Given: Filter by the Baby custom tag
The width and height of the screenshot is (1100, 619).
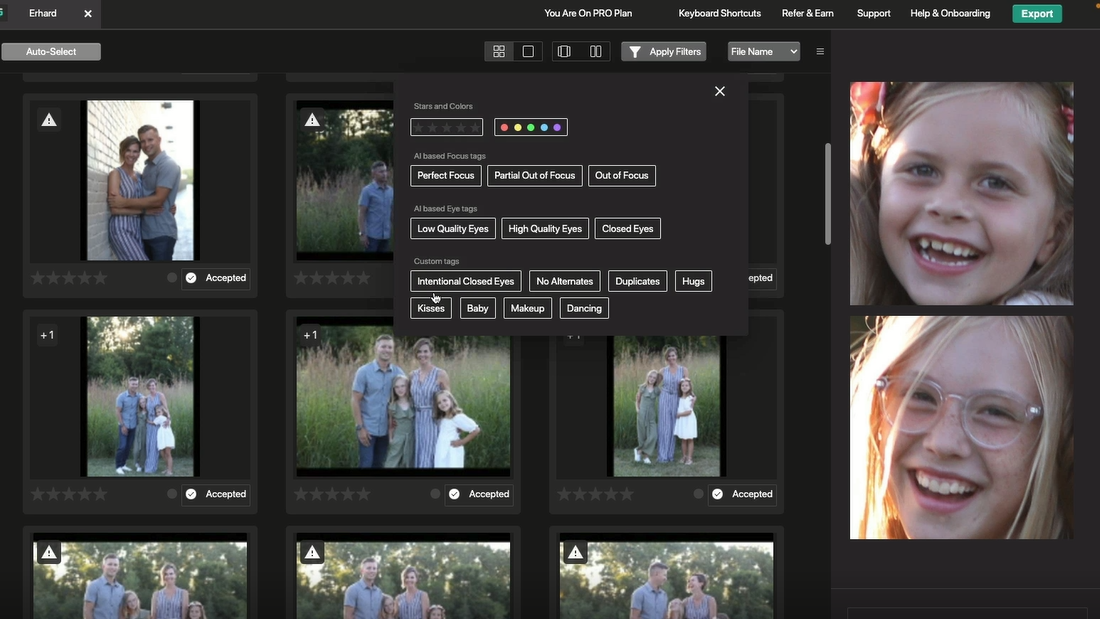Looking at the screenshot, I should point(477,308).
